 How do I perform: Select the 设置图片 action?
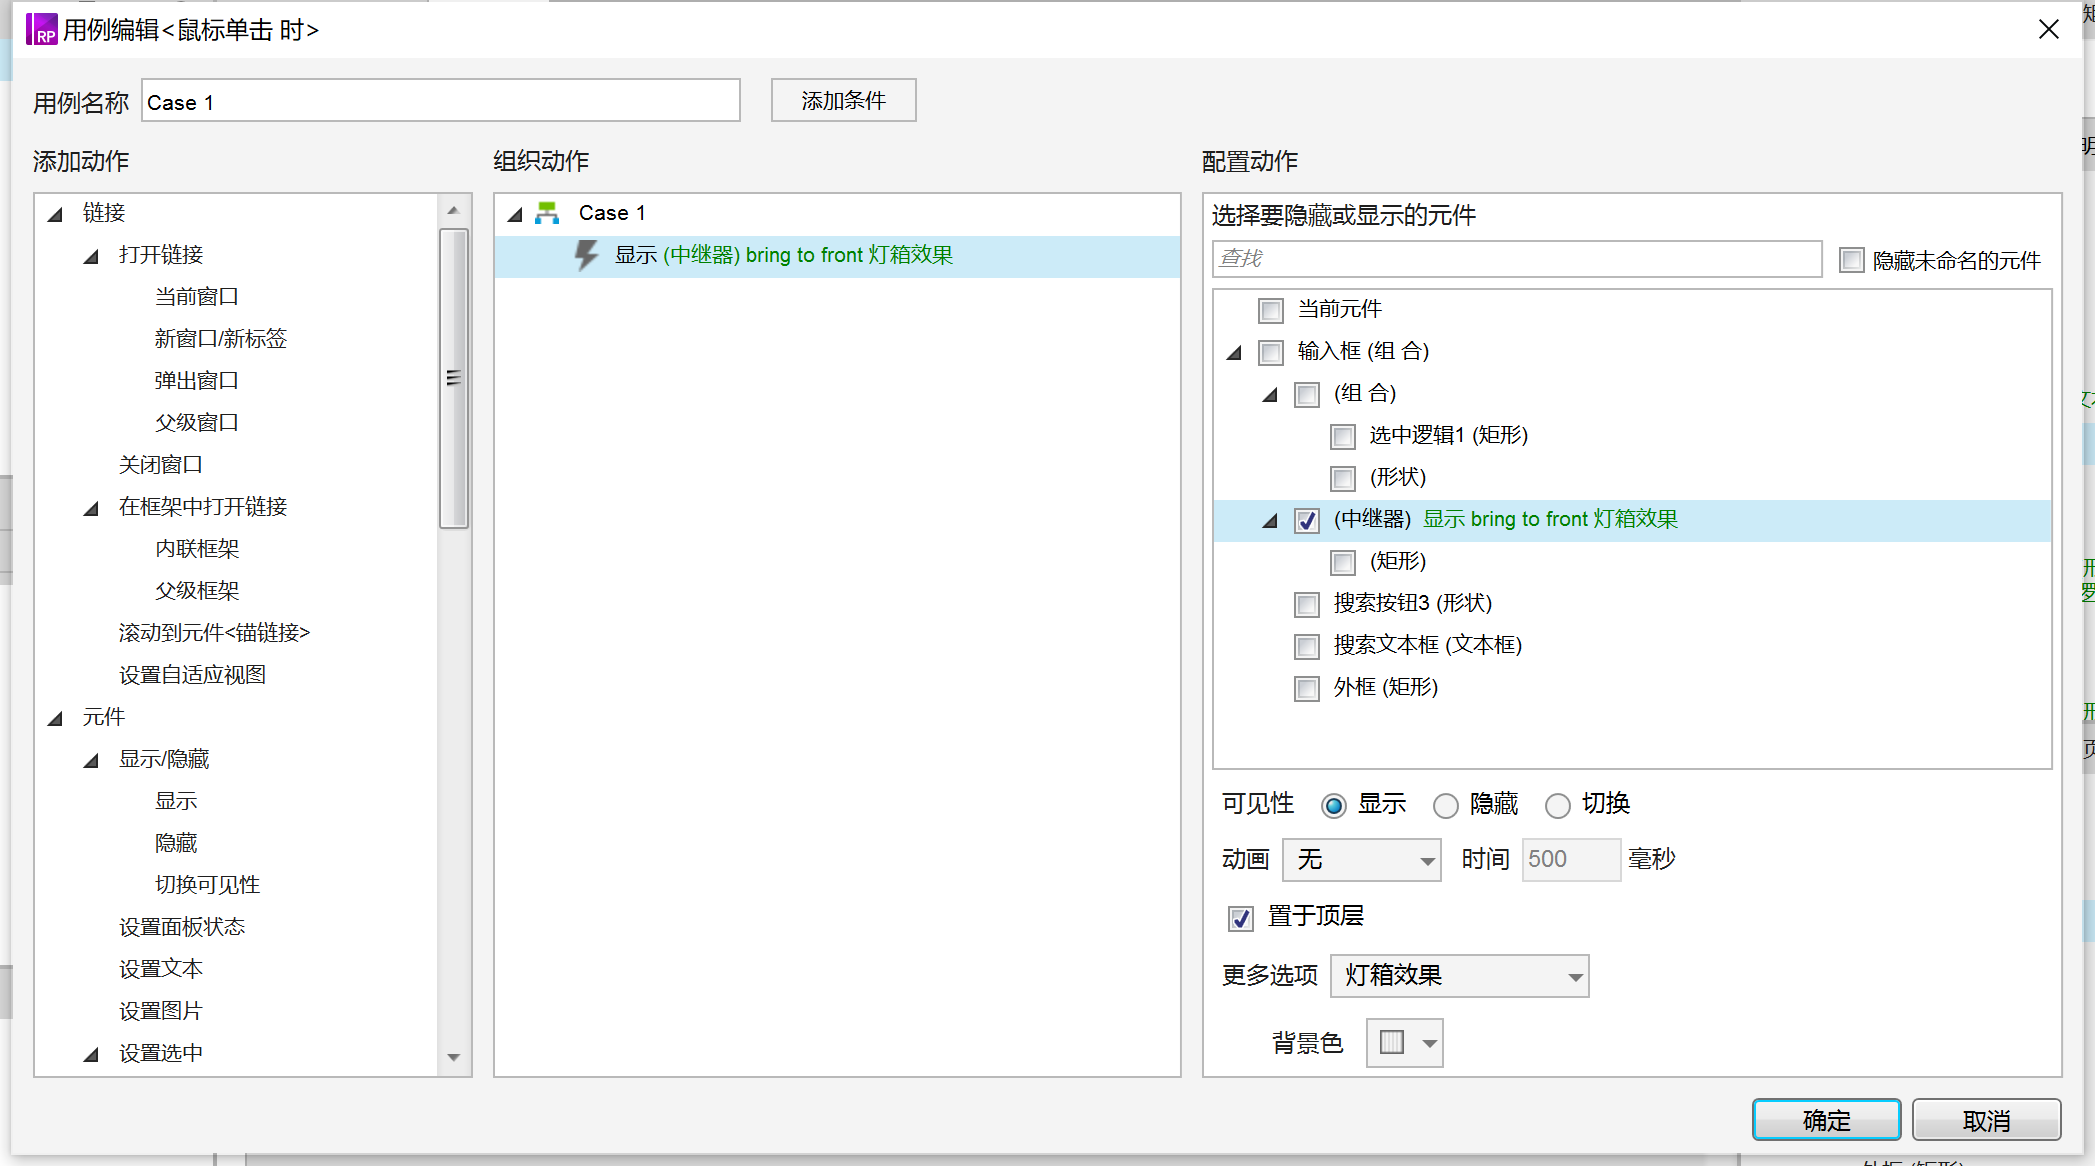coord(161,1011)
